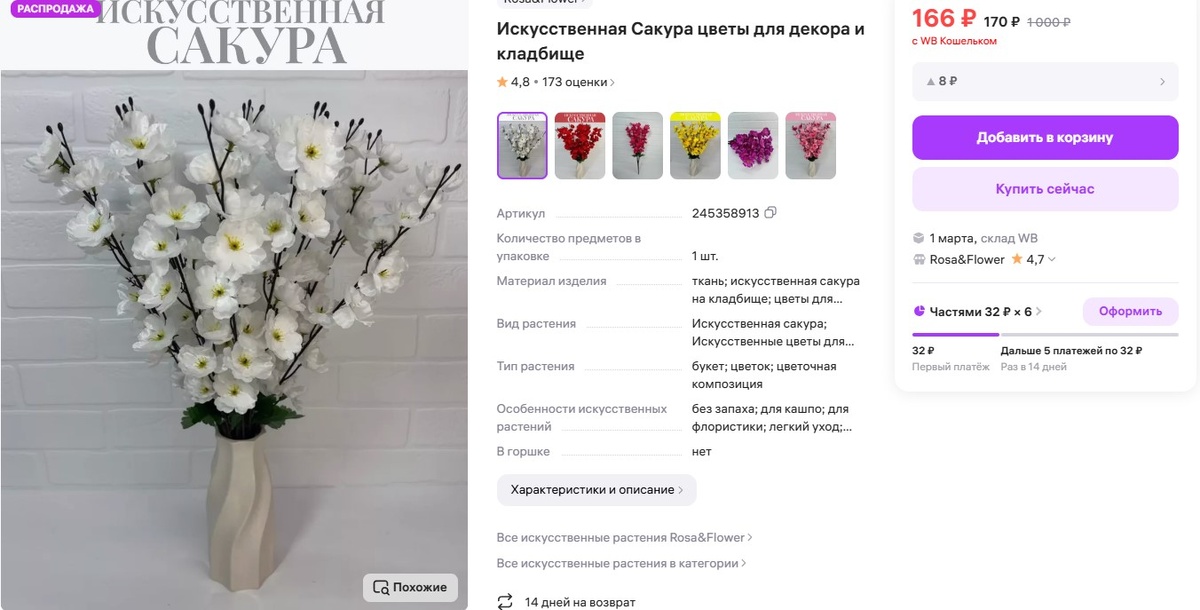Click the orange rating star icon
Image resolution: width=1200 pixels, height=610 pixels.
(502, 83)
